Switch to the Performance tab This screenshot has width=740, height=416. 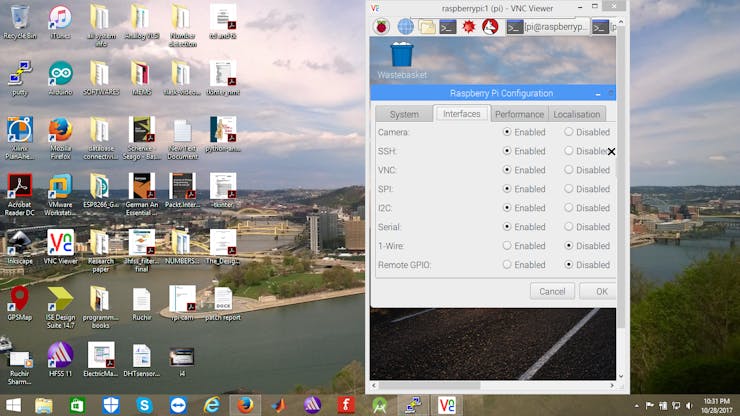519,114
